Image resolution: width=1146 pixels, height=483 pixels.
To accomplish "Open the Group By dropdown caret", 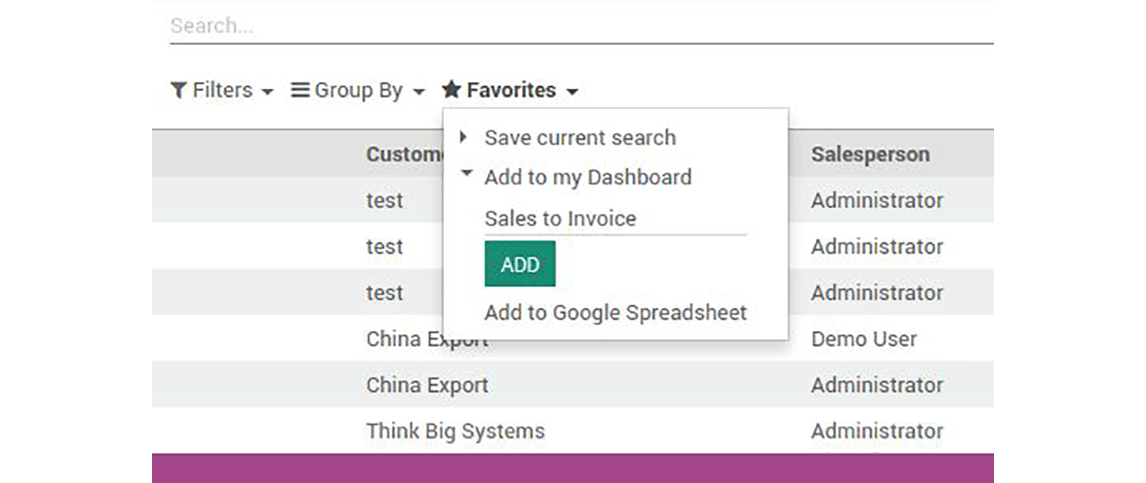I will coord(418,92).
